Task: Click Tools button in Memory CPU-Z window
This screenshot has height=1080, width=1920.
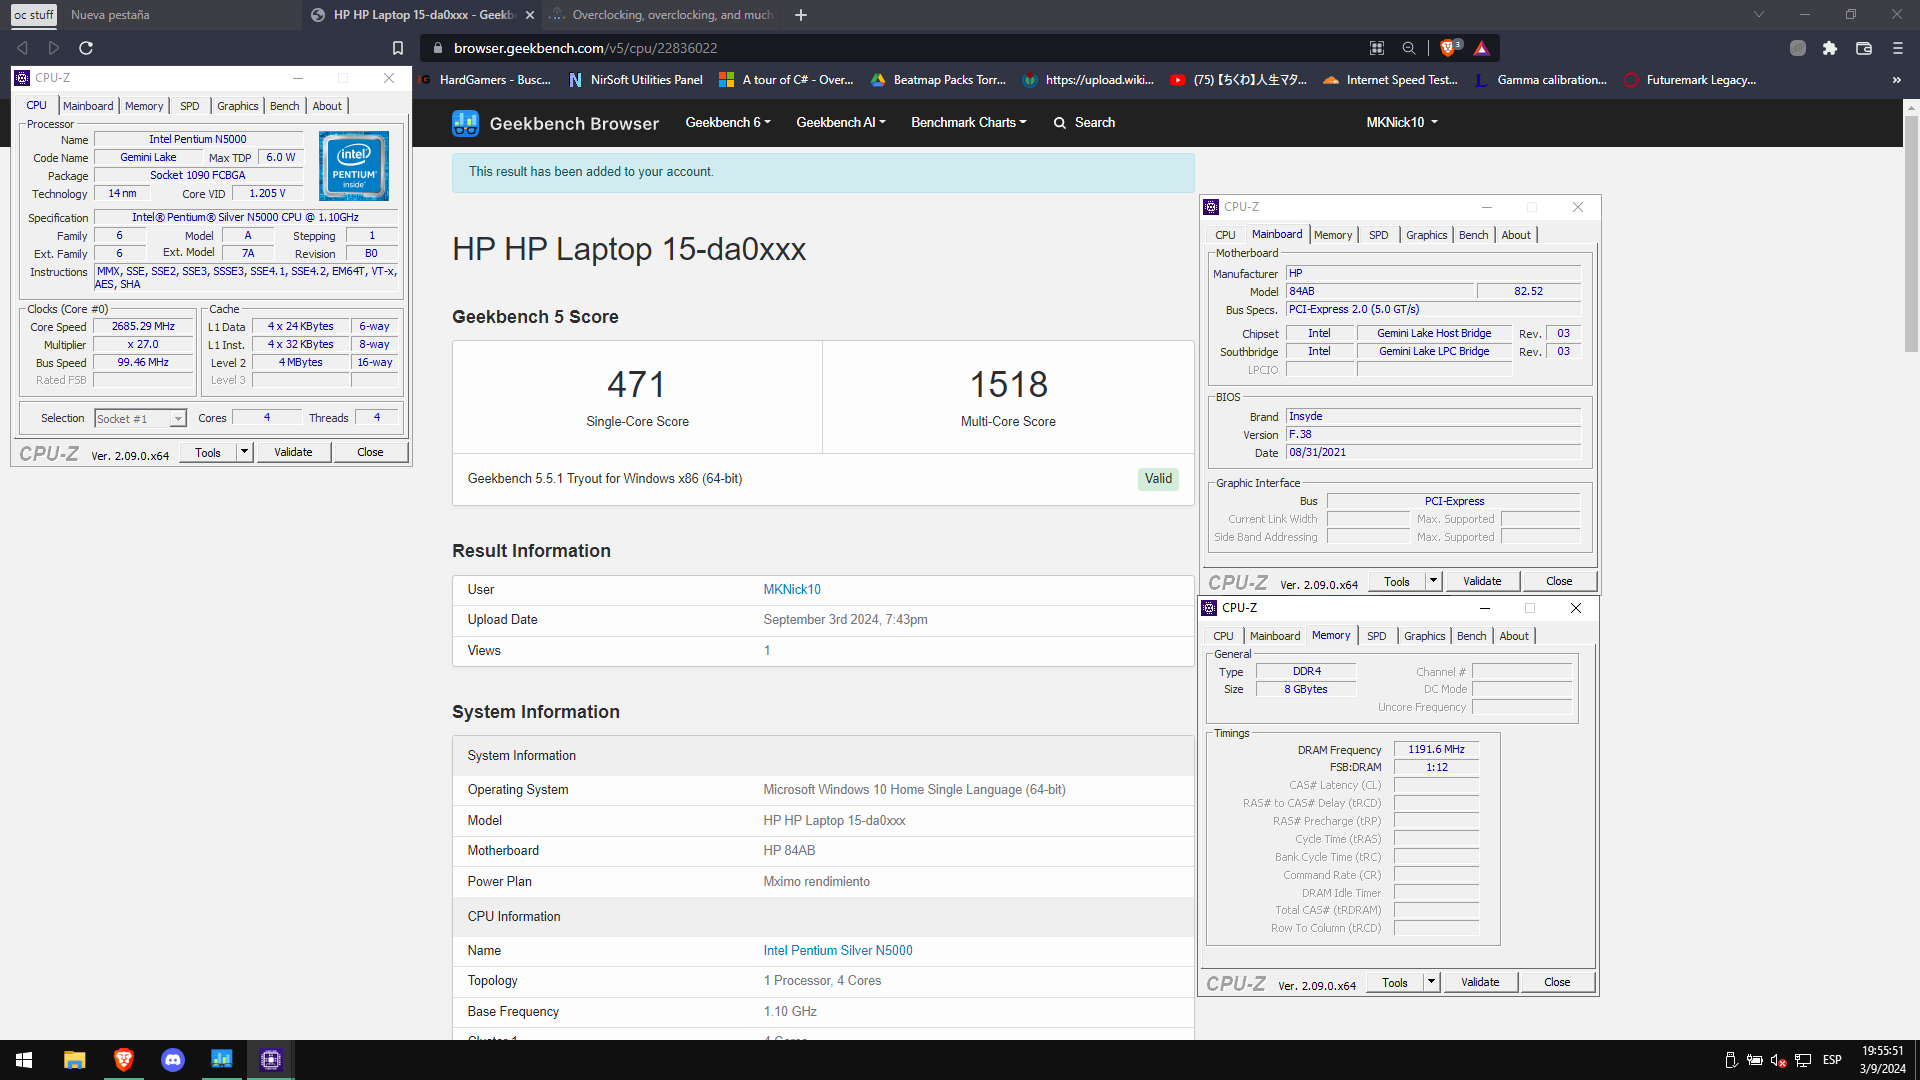Action: click(x=1395, y=982)
